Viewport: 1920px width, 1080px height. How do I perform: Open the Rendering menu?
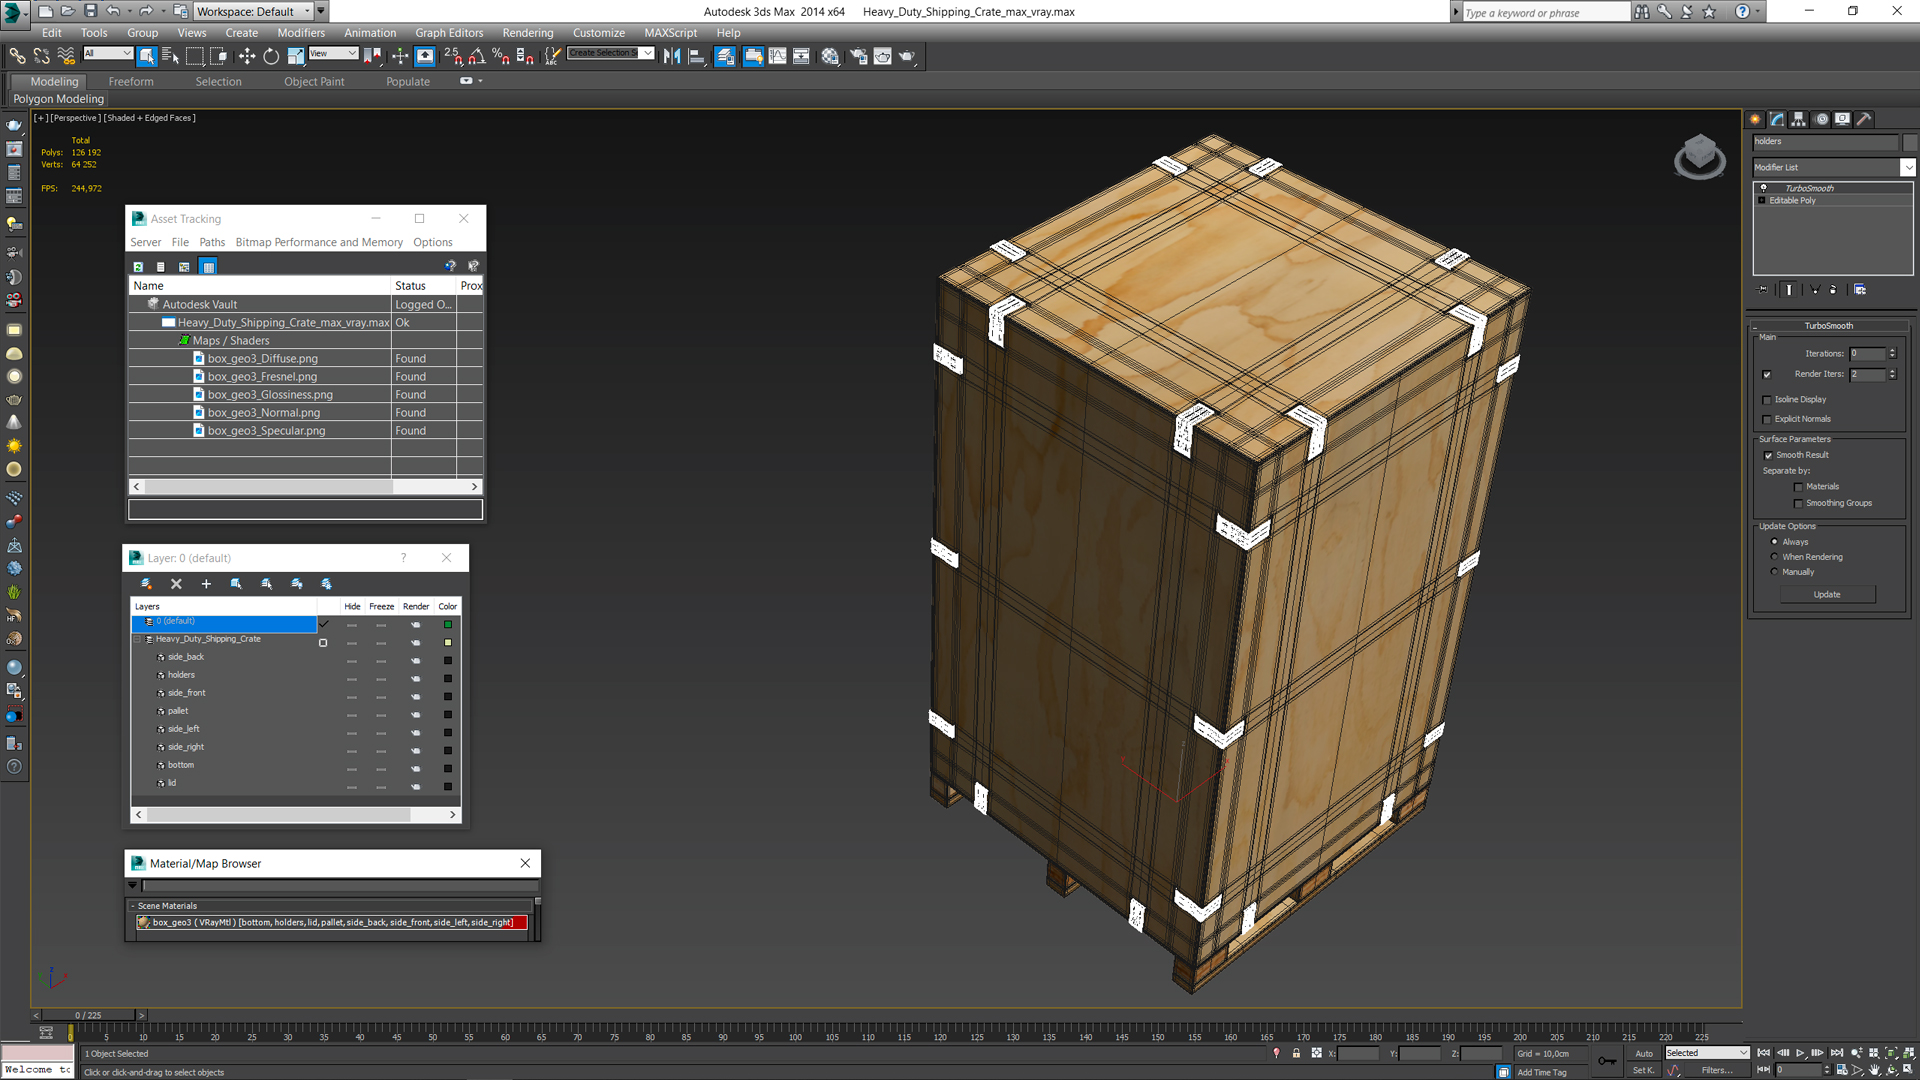(x=528, y=33)
